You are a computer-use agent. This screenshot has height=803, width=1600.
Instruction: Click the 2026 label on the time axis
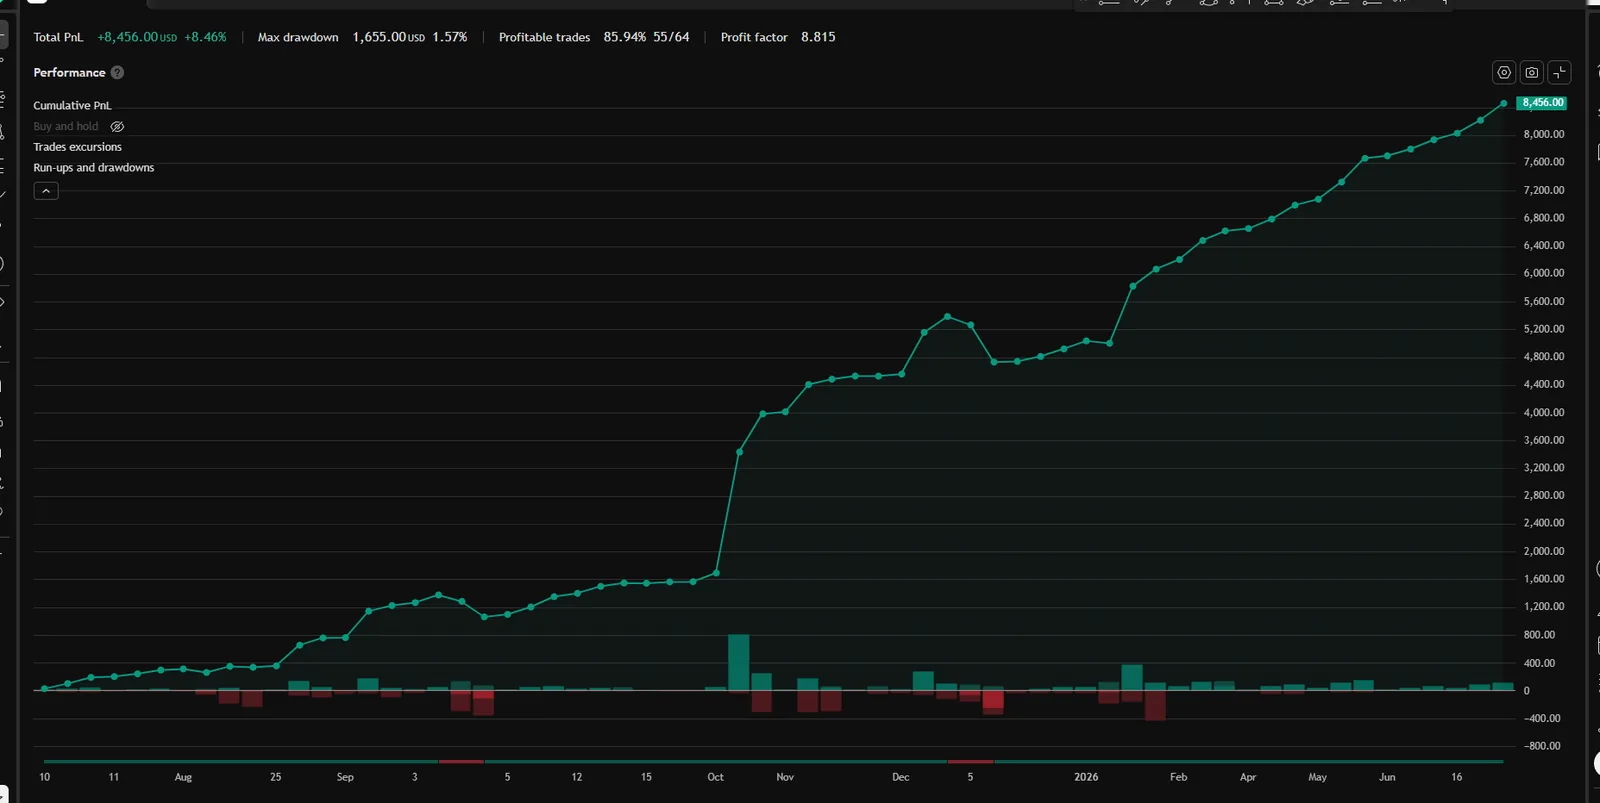(1086, 777)
